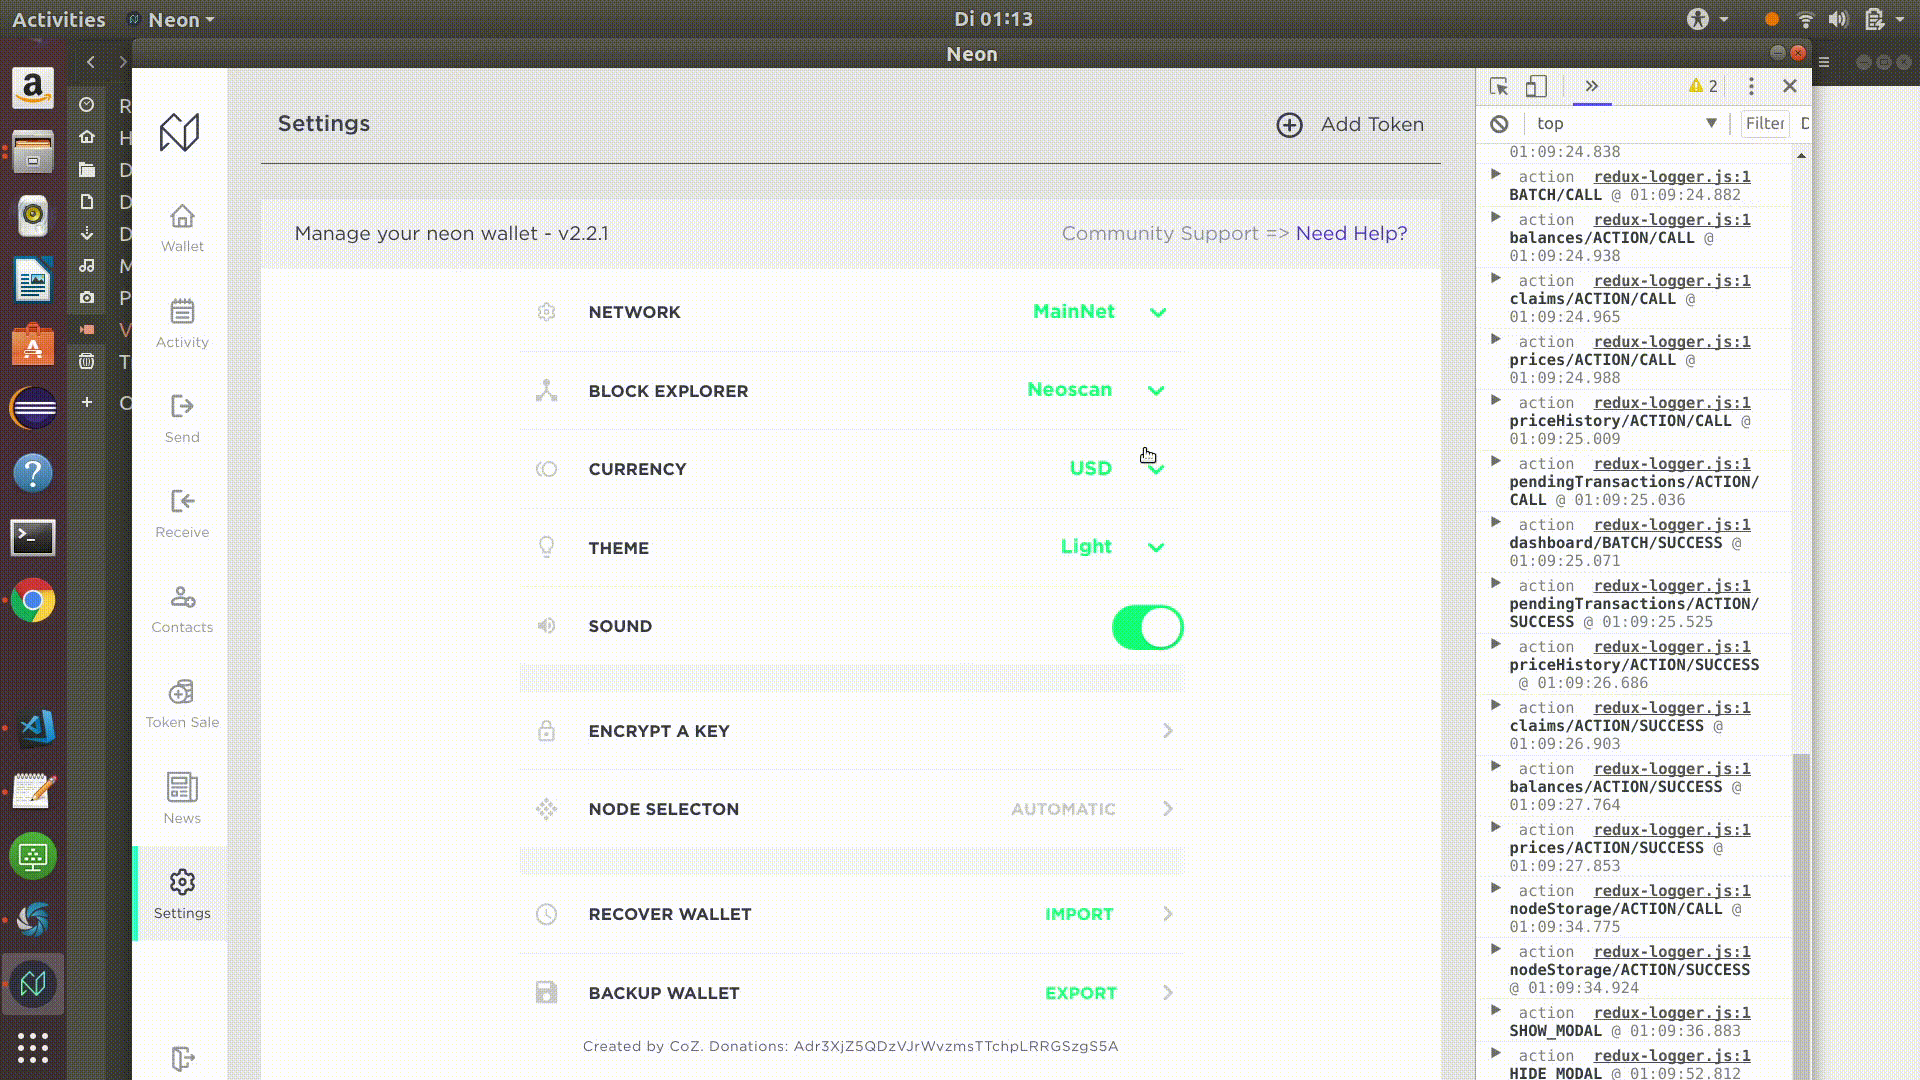Open the Need Help? support link
The width and height of the screenshot is (1920, 1080).
pyautogui.click(x=1351, y=233)
